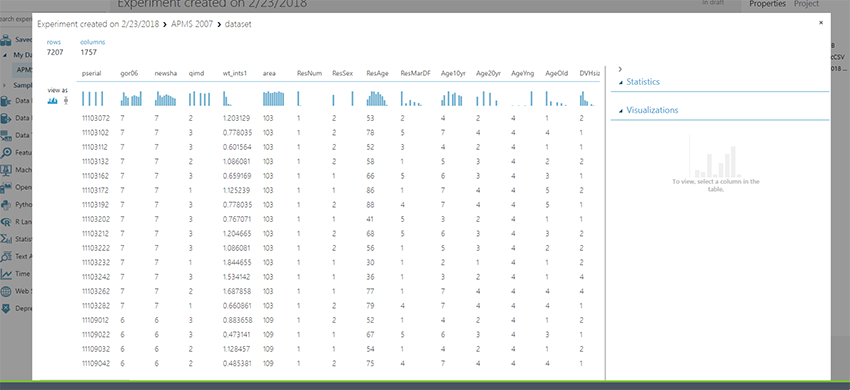
Task: Select APMS dataset item in background sidebar
Action: click(x=23, y=70)
